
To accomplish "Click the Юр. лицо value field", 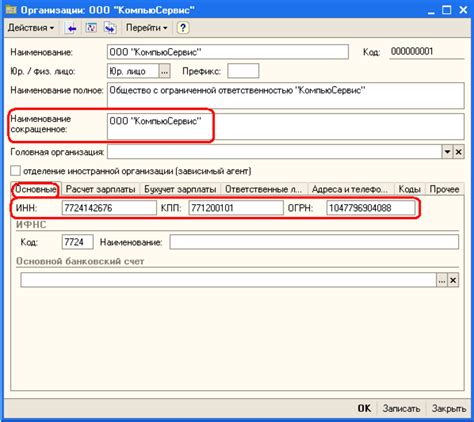I will click(133, 71).
